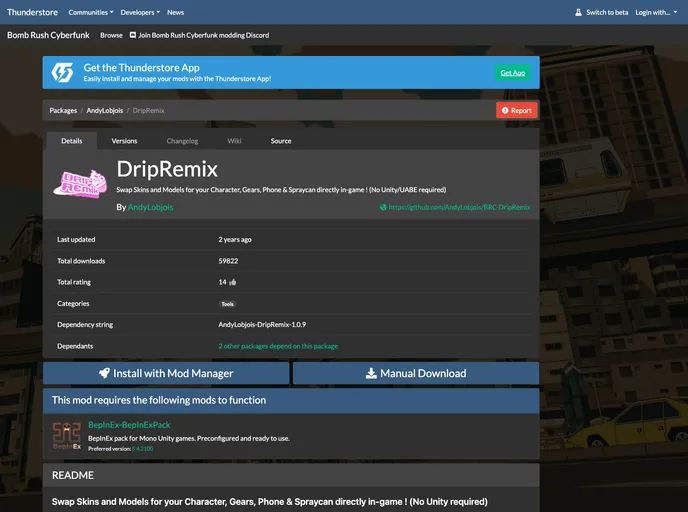
Task: Open the Bomb Rush Cyberfunk community title
Action: tap(48, 35)
